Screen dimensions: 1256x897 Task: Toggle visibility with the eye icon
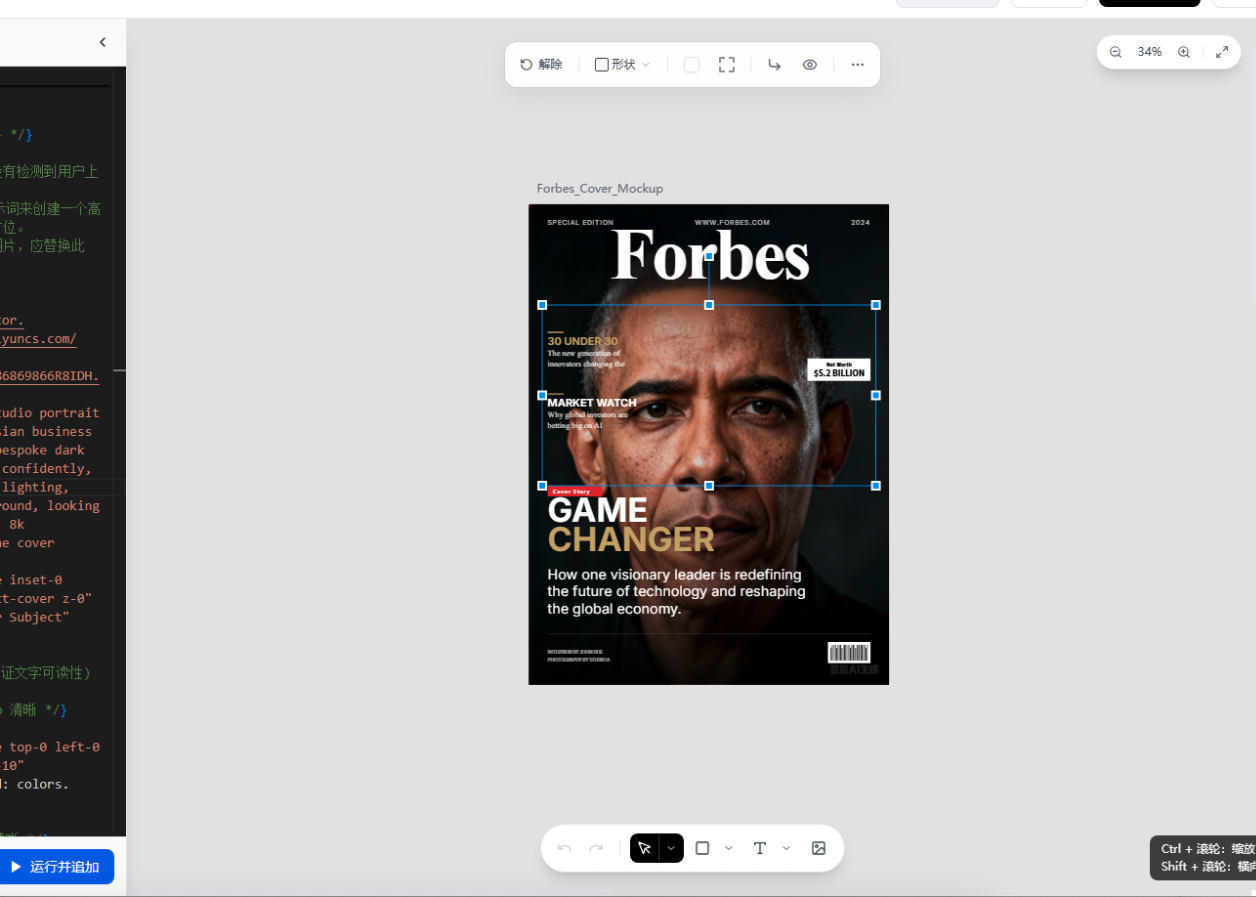[810, 64]
